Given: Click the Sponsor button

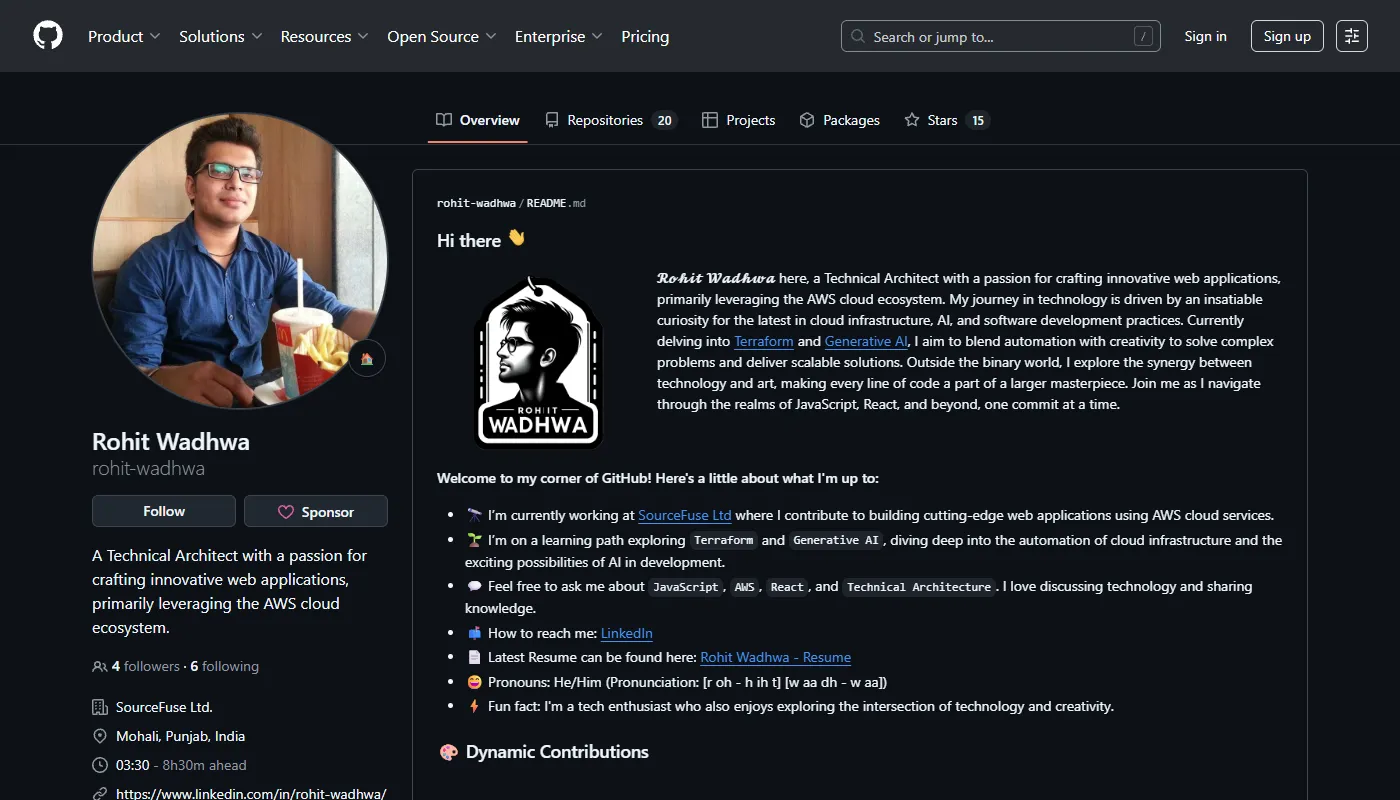Looking at the screenshot, I should pos(316,511).
